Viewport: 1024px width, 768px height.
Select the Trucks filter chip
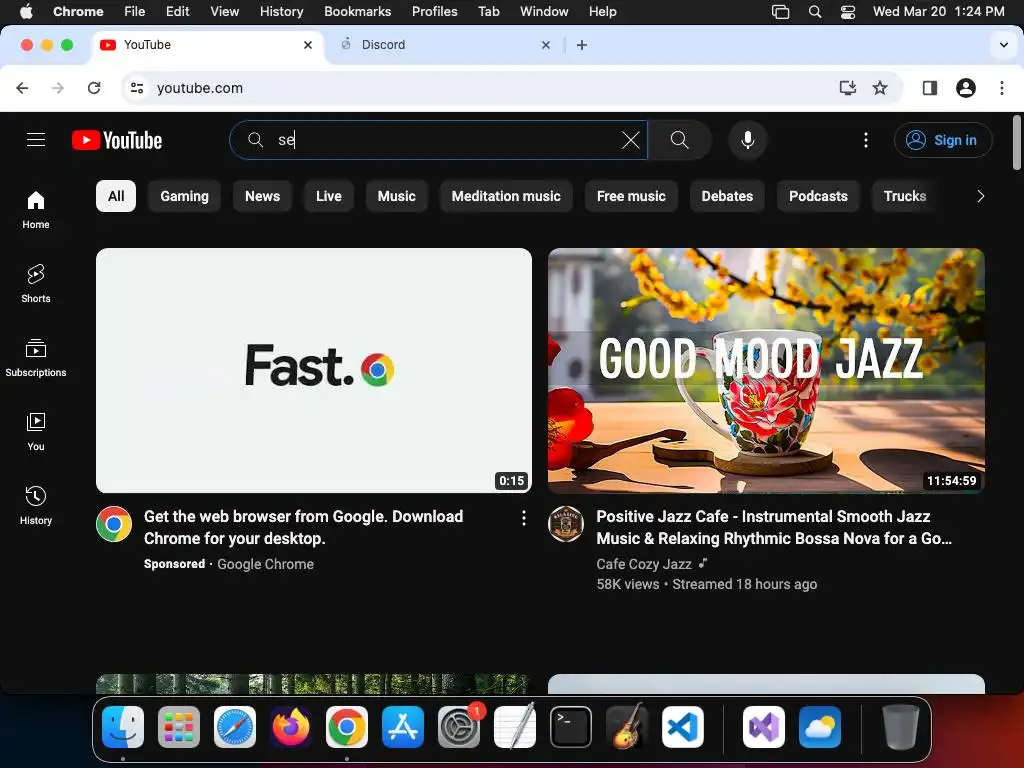pyautogui.click(x=904, y=196)
